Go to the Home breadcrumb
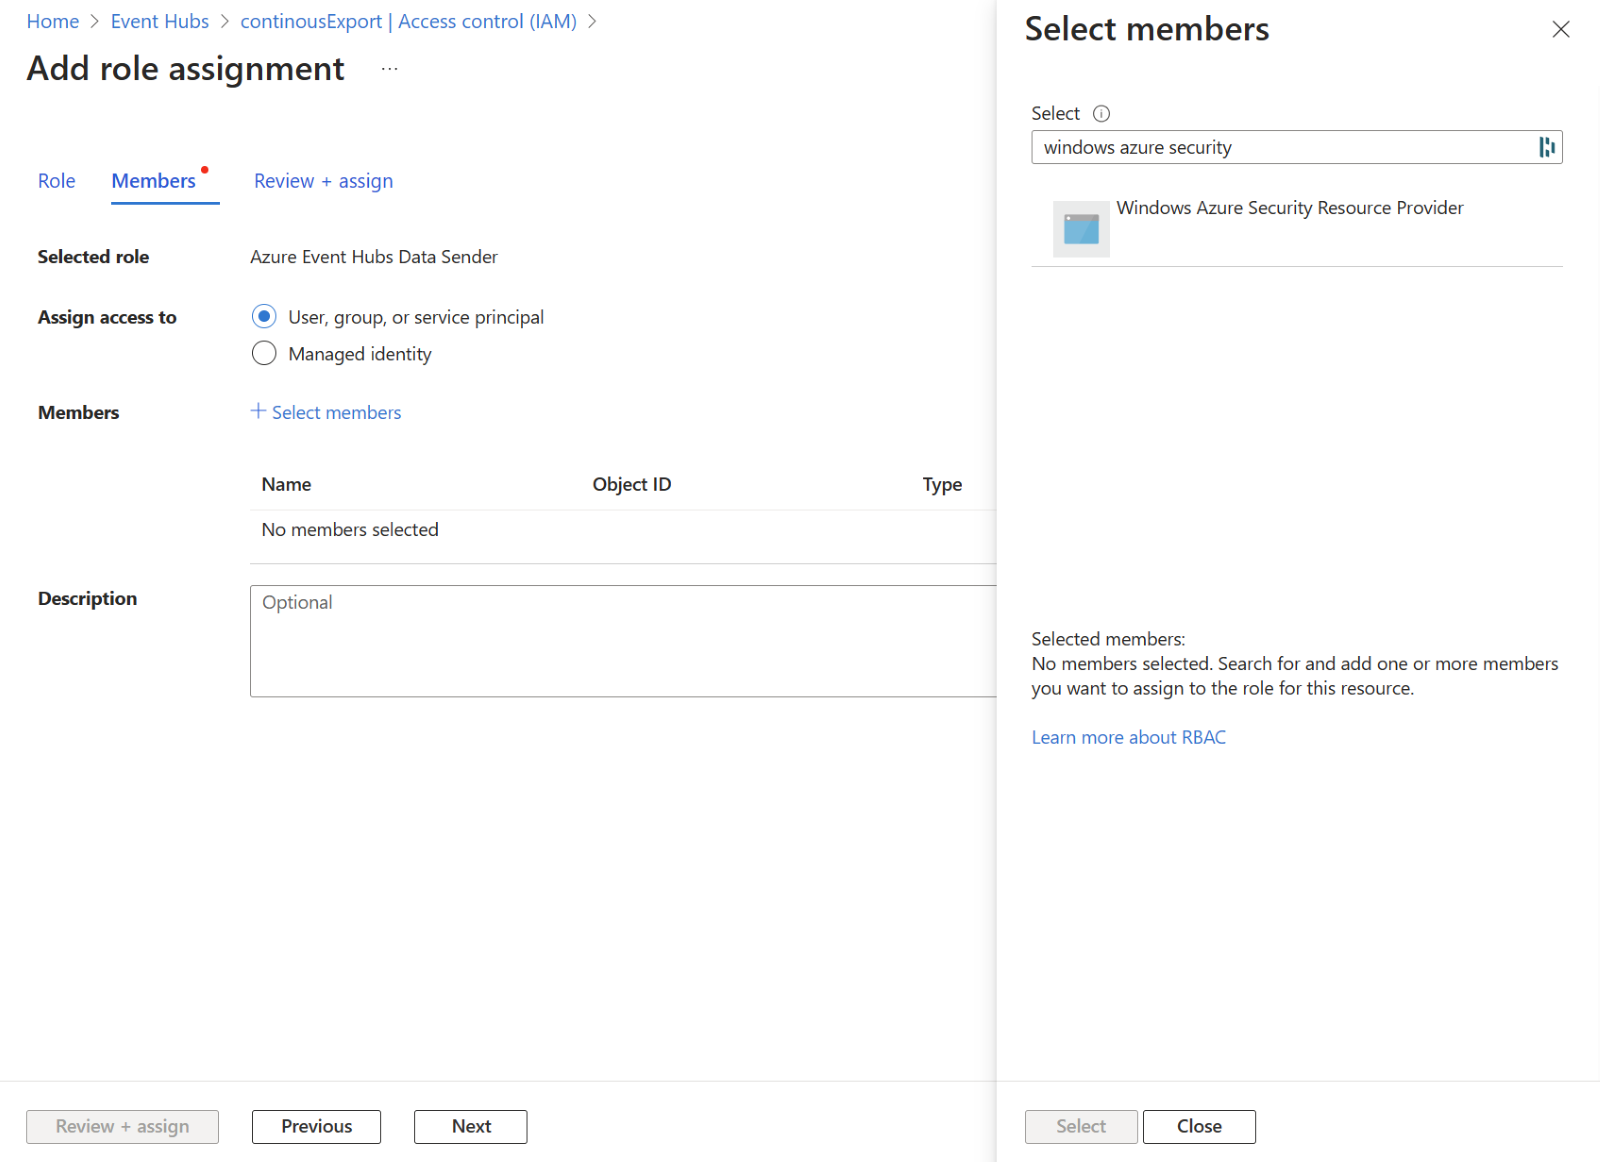 53,22
